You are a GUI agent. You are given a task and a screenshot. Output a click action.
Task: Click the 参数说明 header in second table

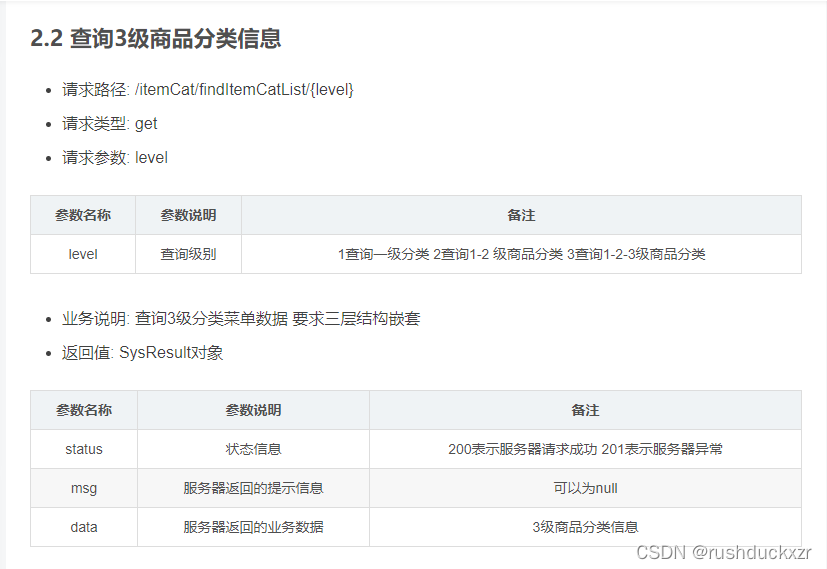pos(253,410)
